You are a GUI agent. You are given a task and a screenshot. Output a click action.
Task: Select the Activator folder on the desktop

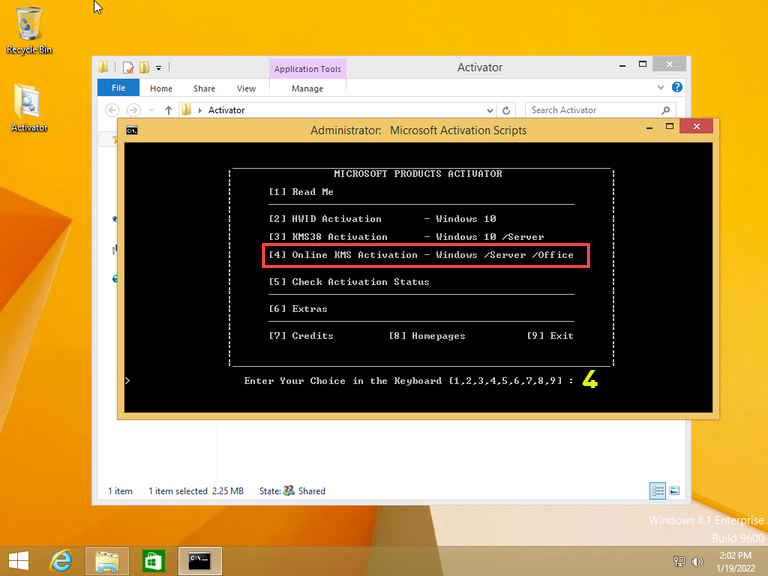[x=29, y=108]
